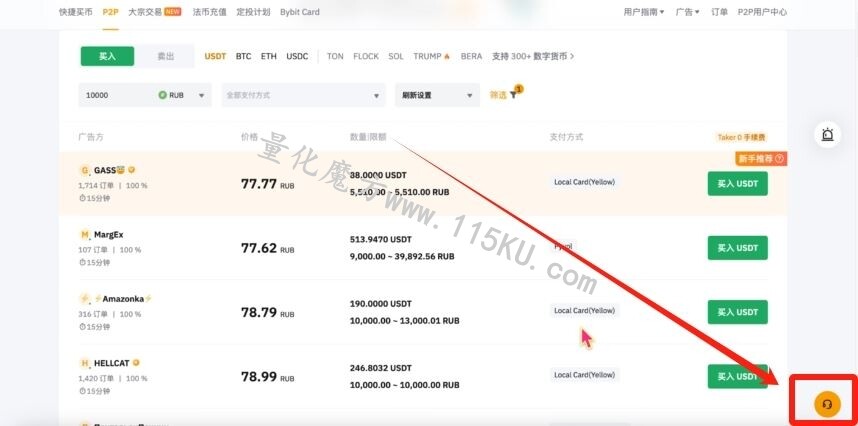Click the 513.9470 USDT quantity

click(x=381, y=240)
